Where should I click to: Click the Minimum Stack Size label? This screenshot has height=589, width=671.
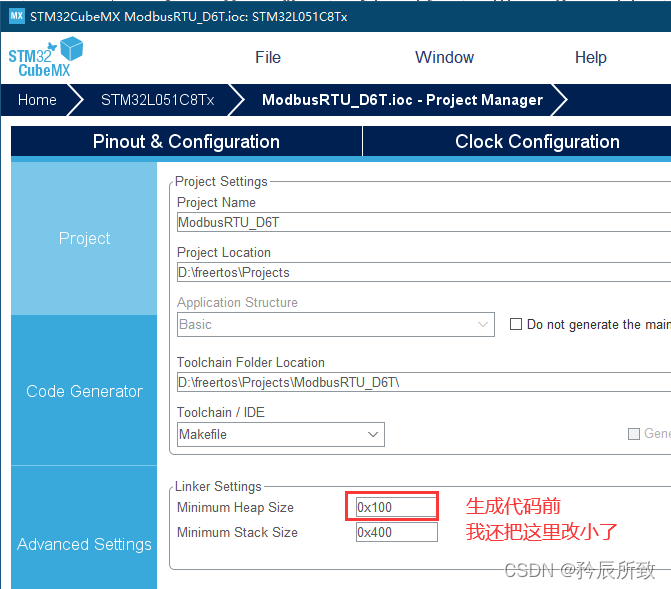click(x=238, y=532)
